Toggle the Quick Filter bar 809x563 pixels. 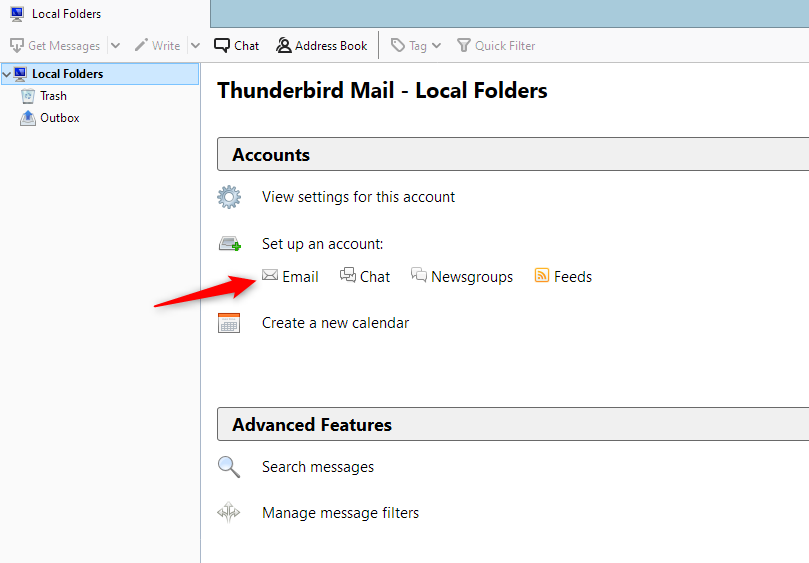tap(496, 45)
